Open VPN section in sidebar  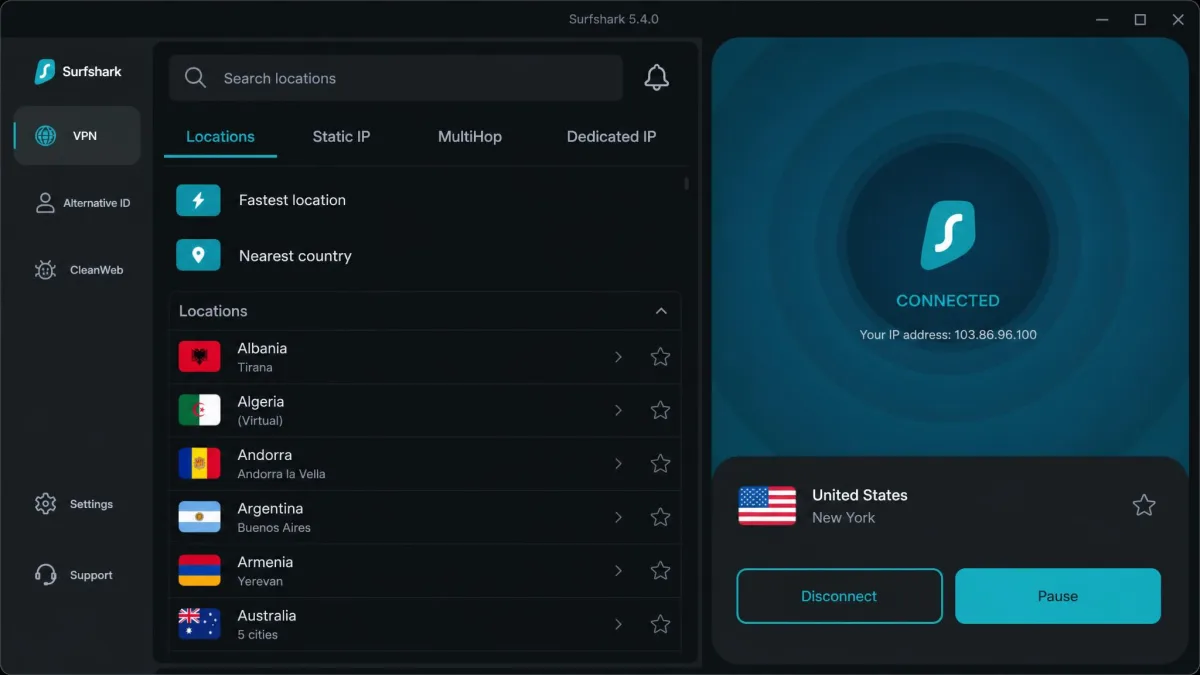tap(77, 135)
